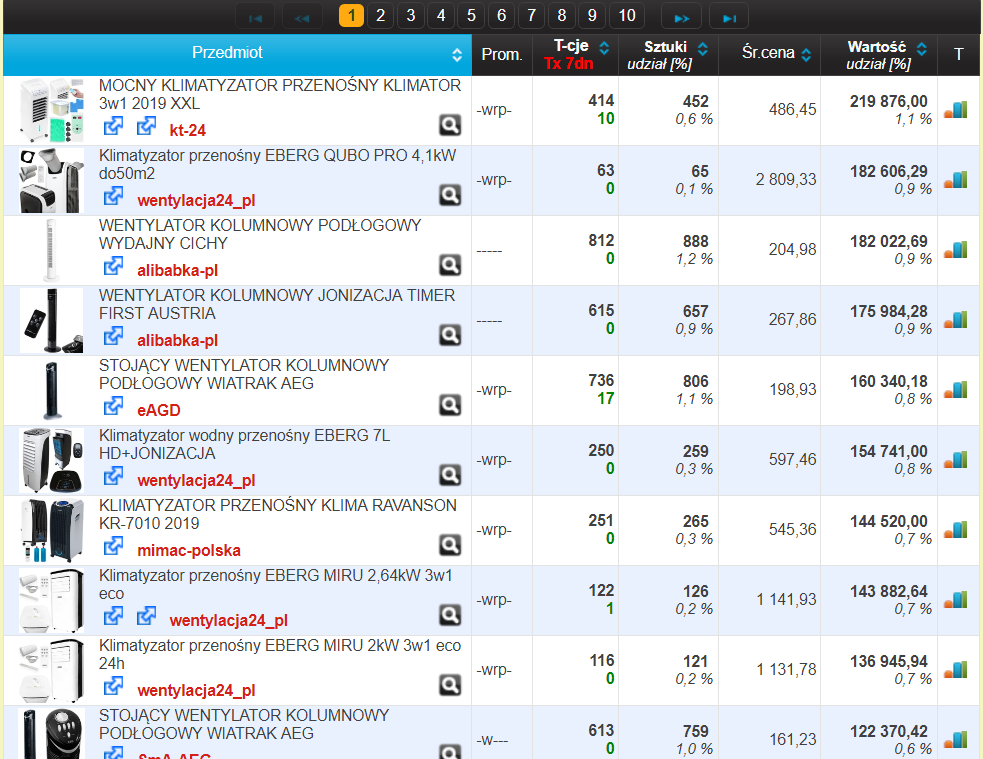Open magnifier for eAGD STOJĄCY WENTYLATOR row

pyautogui.click(x=450, y=406)
